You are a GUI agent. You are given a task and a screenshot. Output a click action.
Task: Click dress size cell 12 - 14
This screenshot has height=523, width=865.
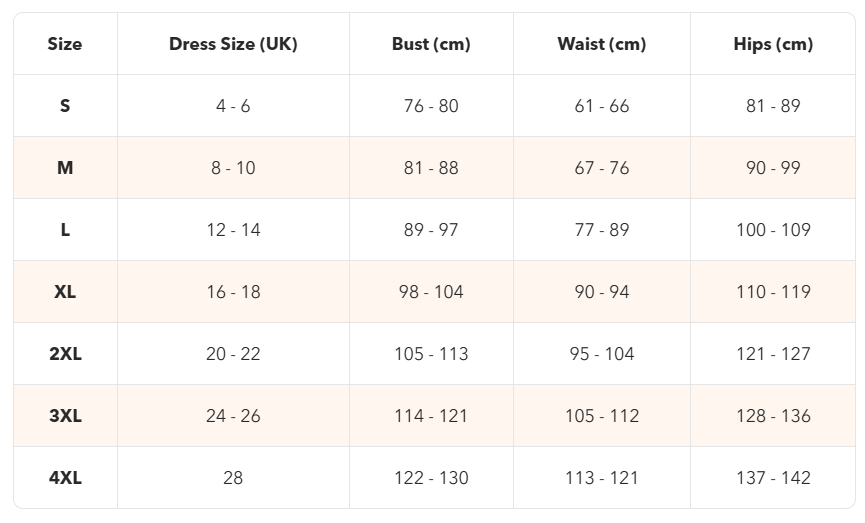[233, 230]
